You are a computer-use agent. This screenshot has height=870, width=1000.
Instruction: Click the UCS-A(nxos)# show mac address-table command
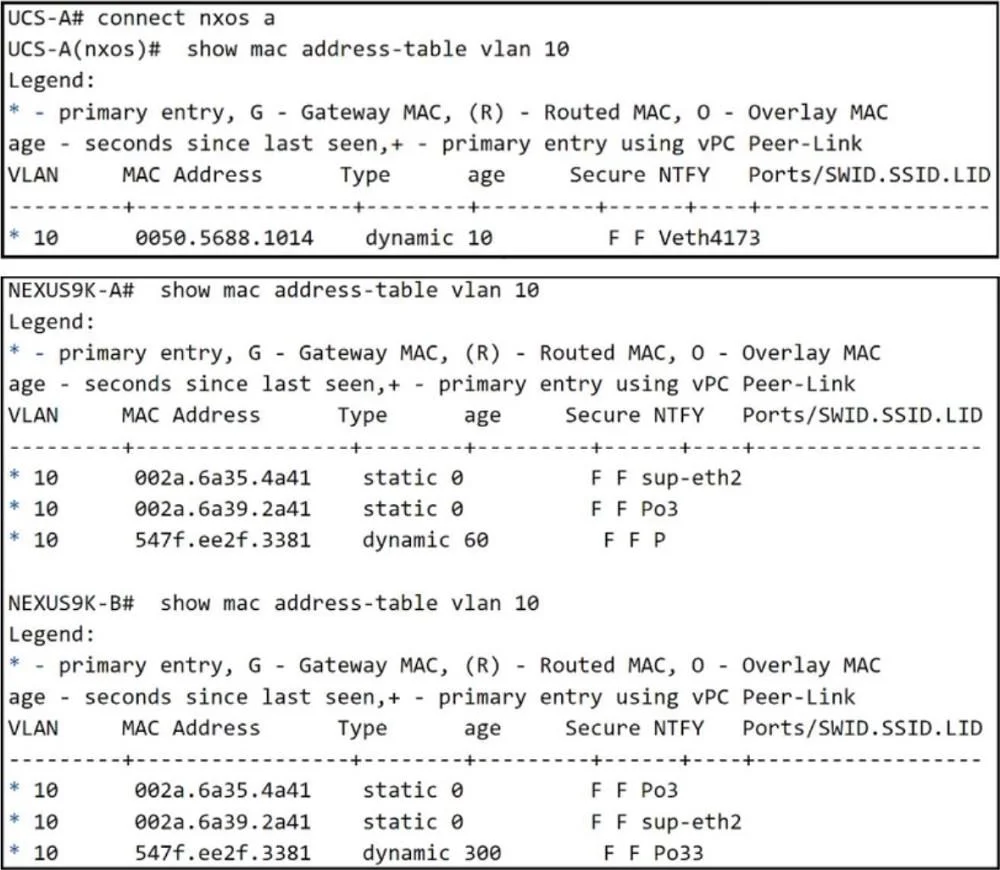tap(288, 49)
